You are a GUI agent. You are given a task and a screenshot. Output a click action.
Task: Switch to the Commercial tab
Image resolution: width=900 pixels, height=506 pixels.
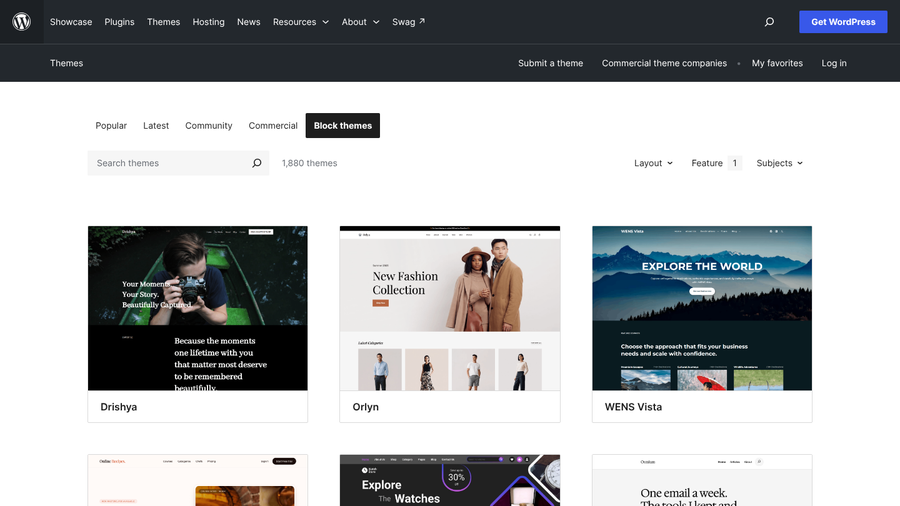coord(273,126)
